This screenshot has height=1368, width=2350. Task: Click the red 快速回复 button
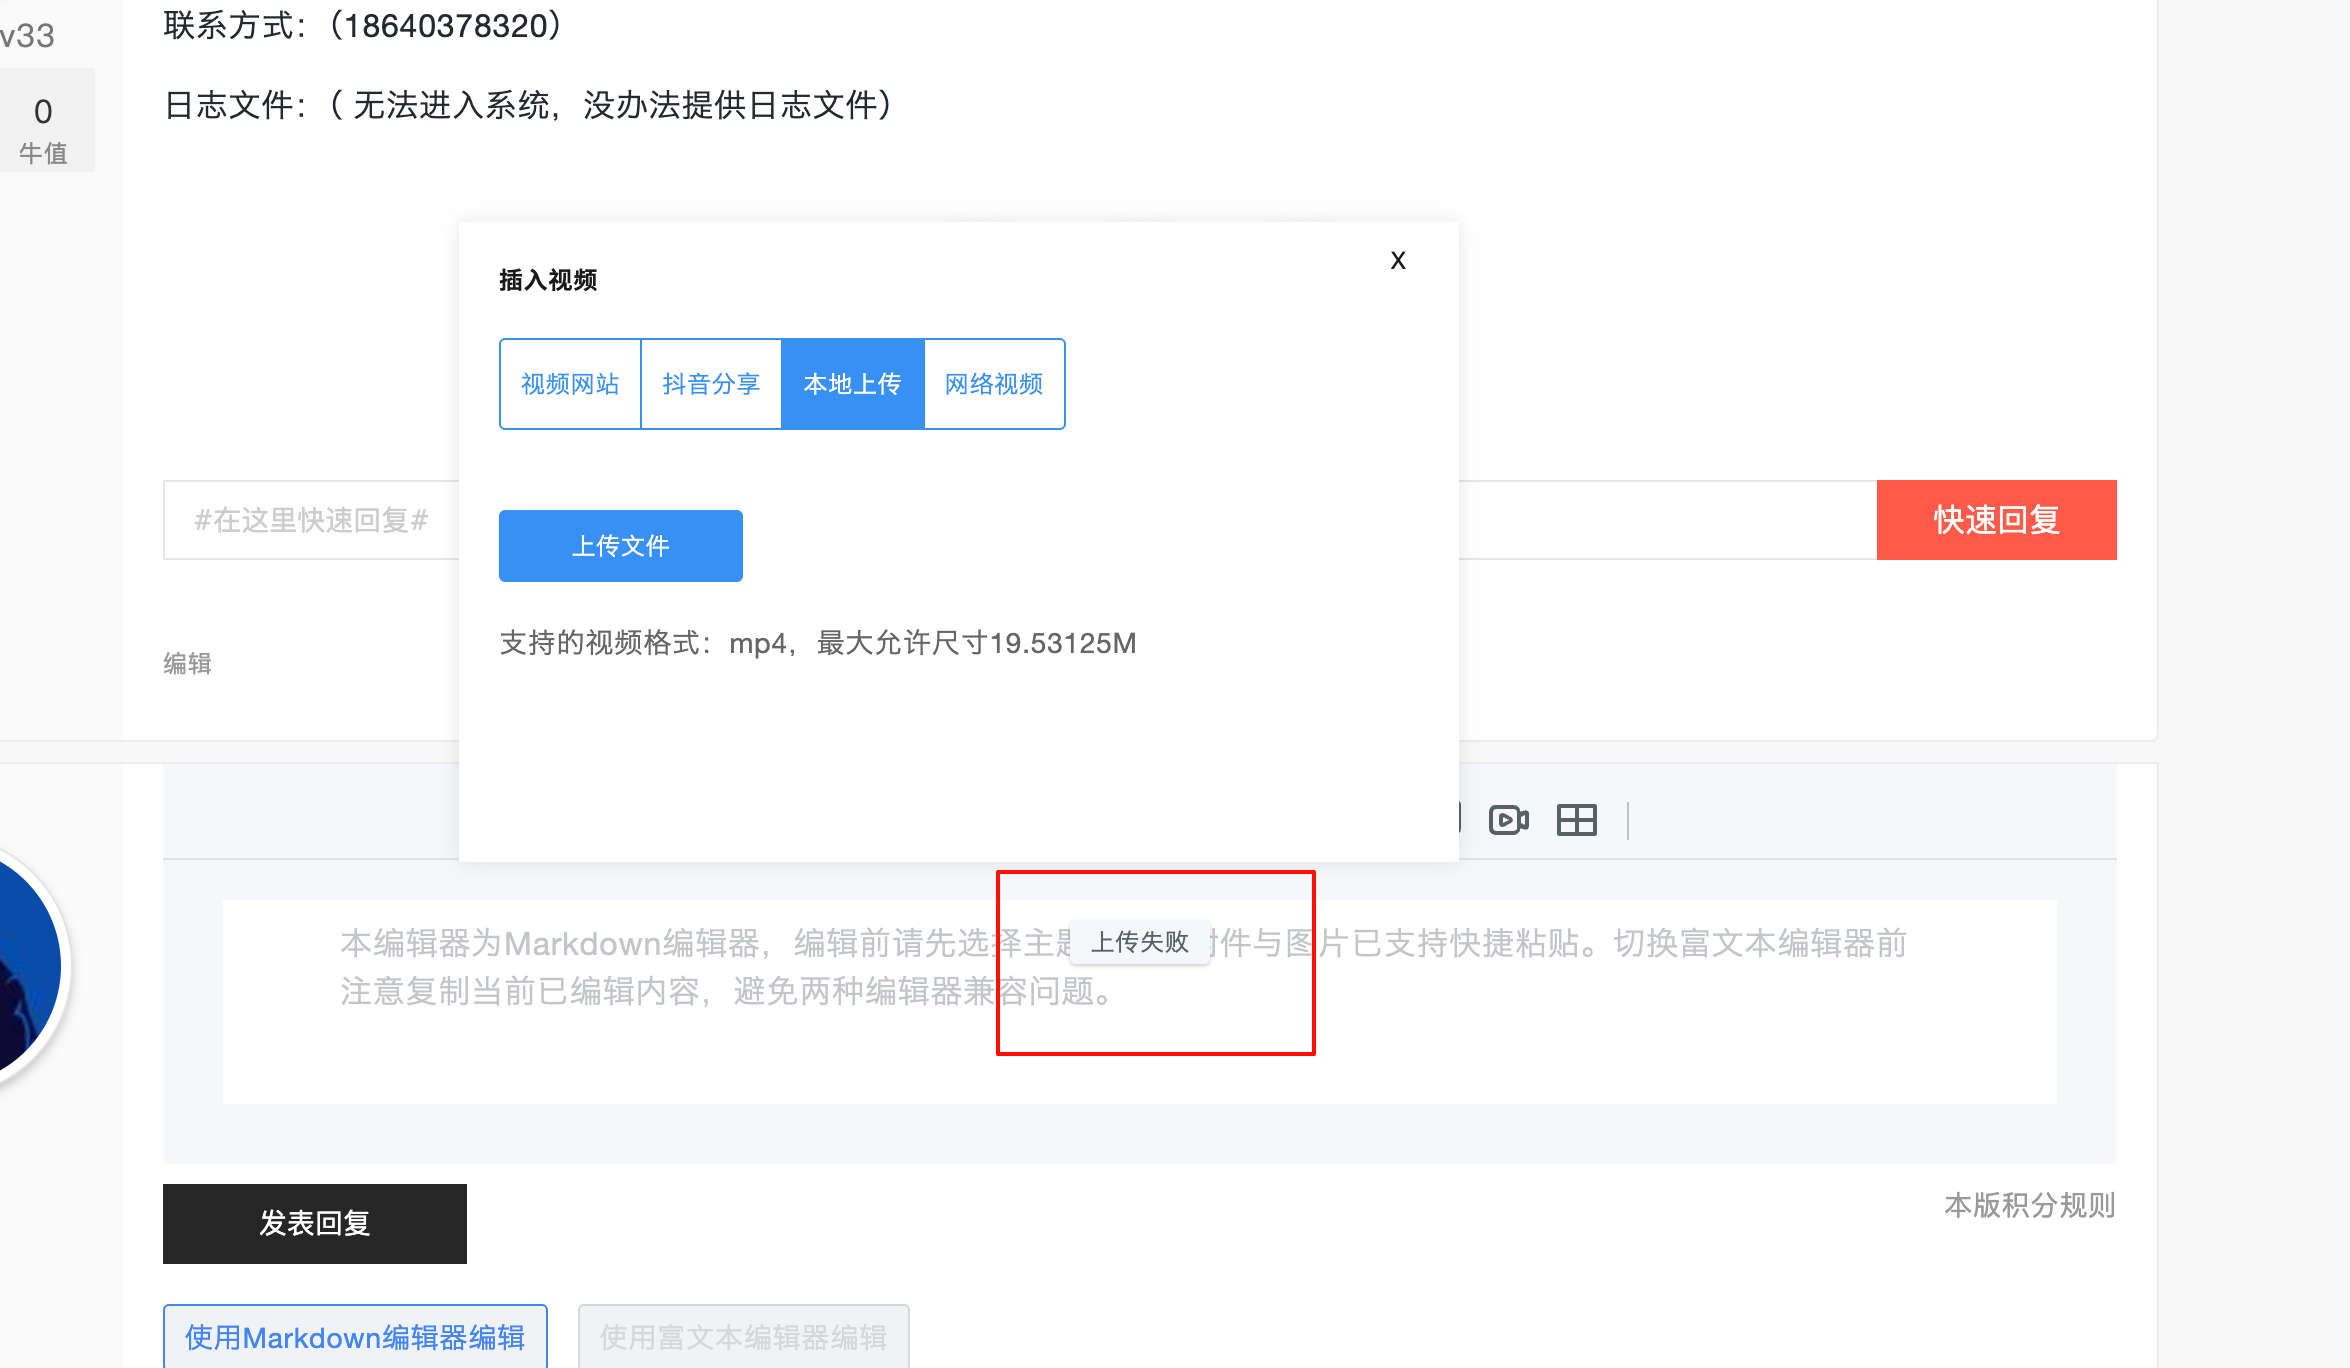coord(1996,520)
